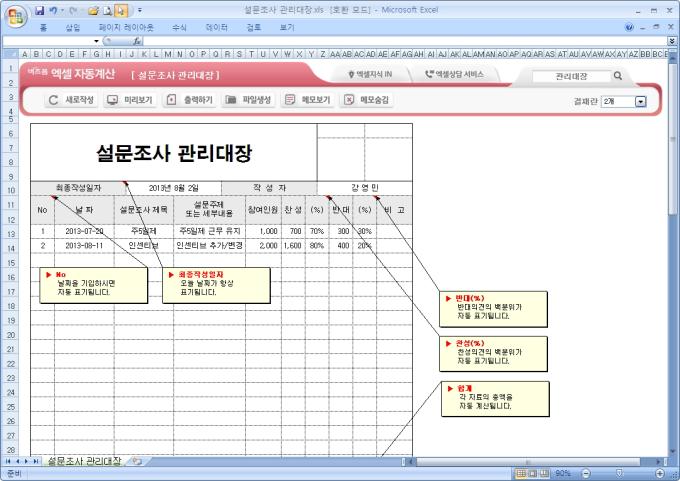
Task: Click the Undo icon
Action: (x=53, y=10)
